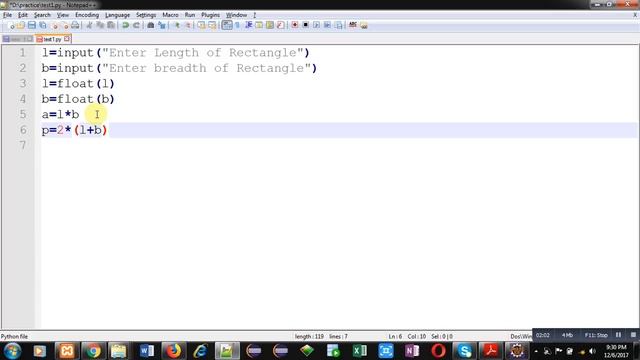The width and height of the screenshot is (640, 360).
Task: Create a new file with New icon
Action: [11, 25]
